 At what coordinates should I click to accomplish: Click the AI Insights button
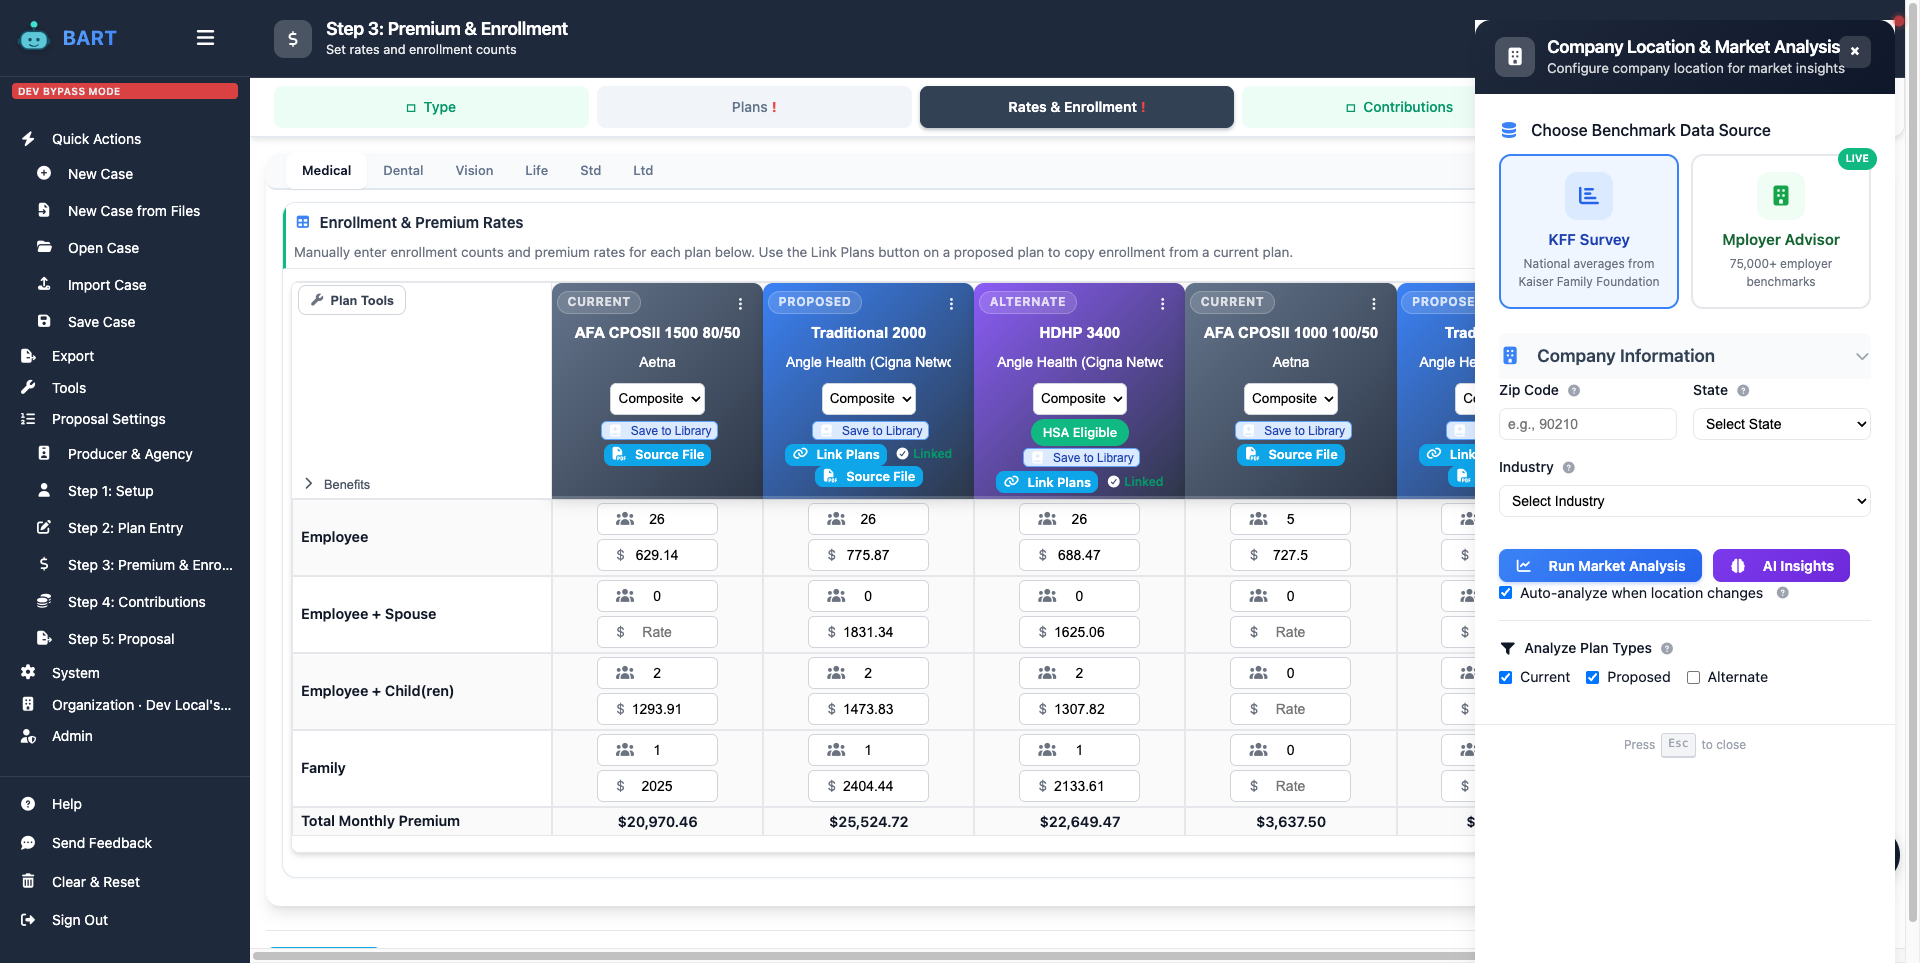tap(1780, 565)
